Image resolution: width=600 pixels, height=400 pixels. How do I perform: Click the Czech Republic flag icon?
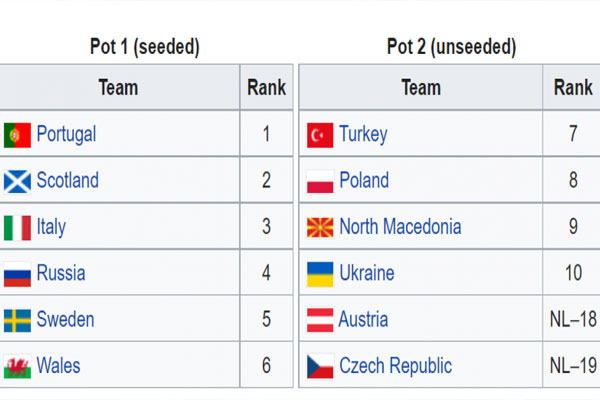(x=320, y=367)
